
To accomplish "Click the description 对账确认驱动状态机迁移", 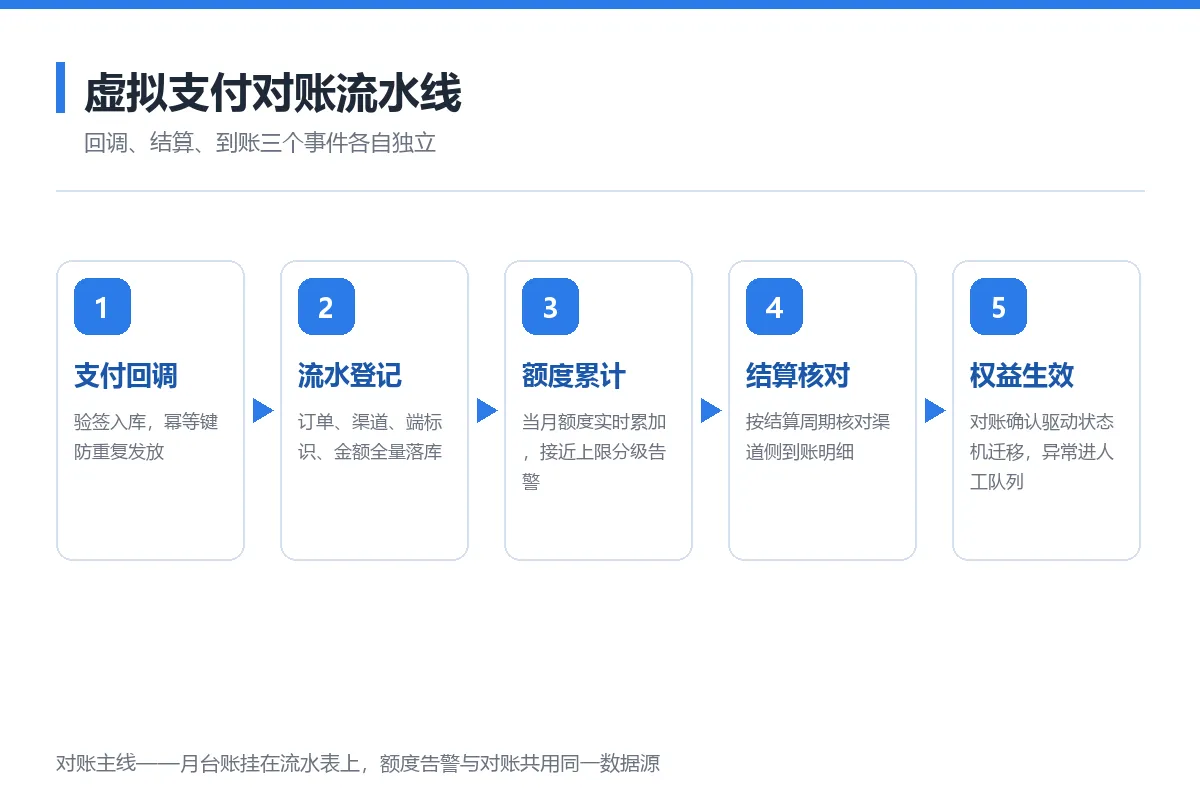I will tap(1042, 452).
